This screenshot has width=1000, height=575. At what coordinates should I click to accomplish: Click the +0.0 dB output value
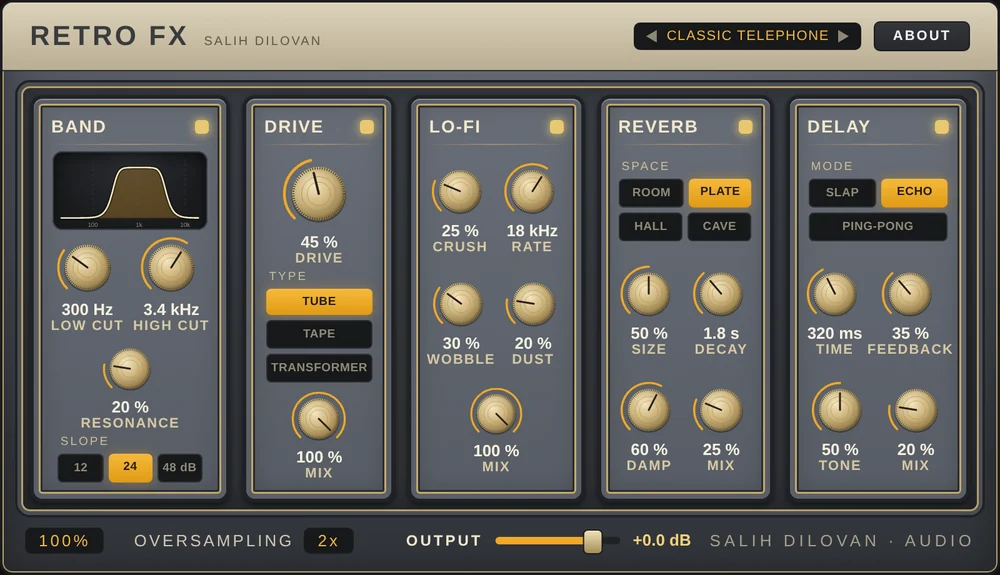tap(661, 541)
